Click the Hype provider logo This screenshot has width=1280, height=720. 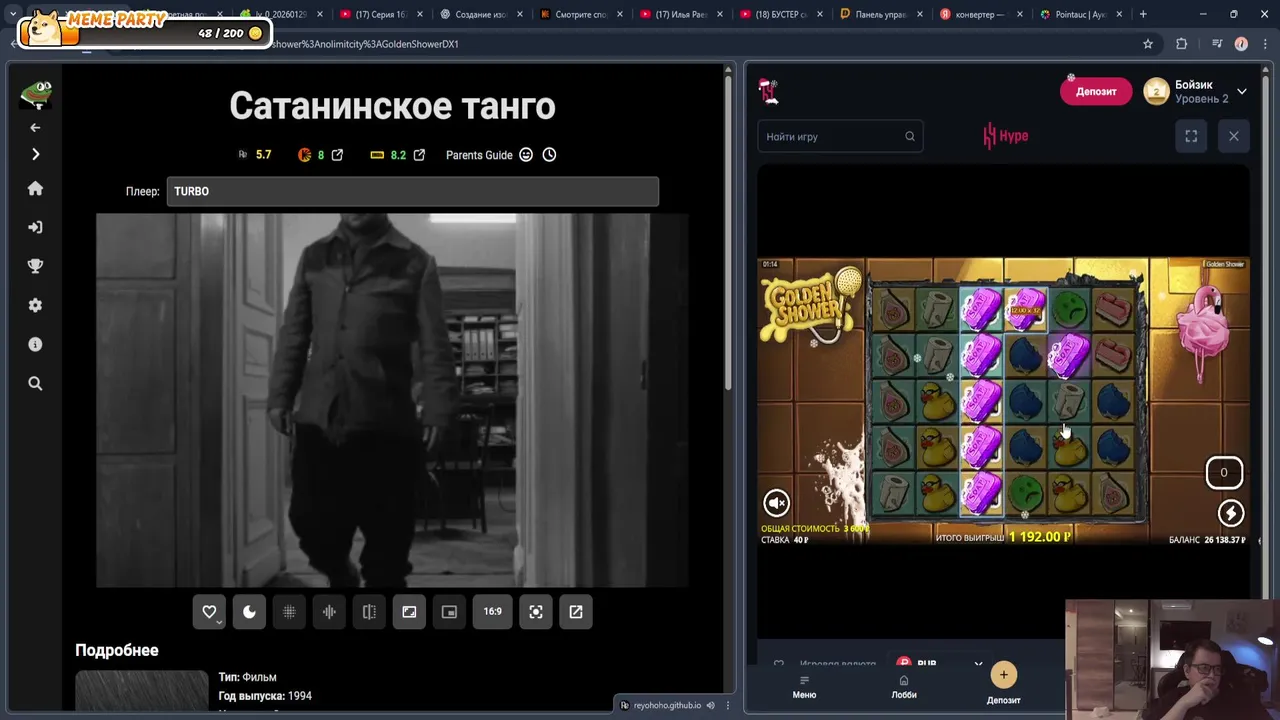coord(1006,136)
